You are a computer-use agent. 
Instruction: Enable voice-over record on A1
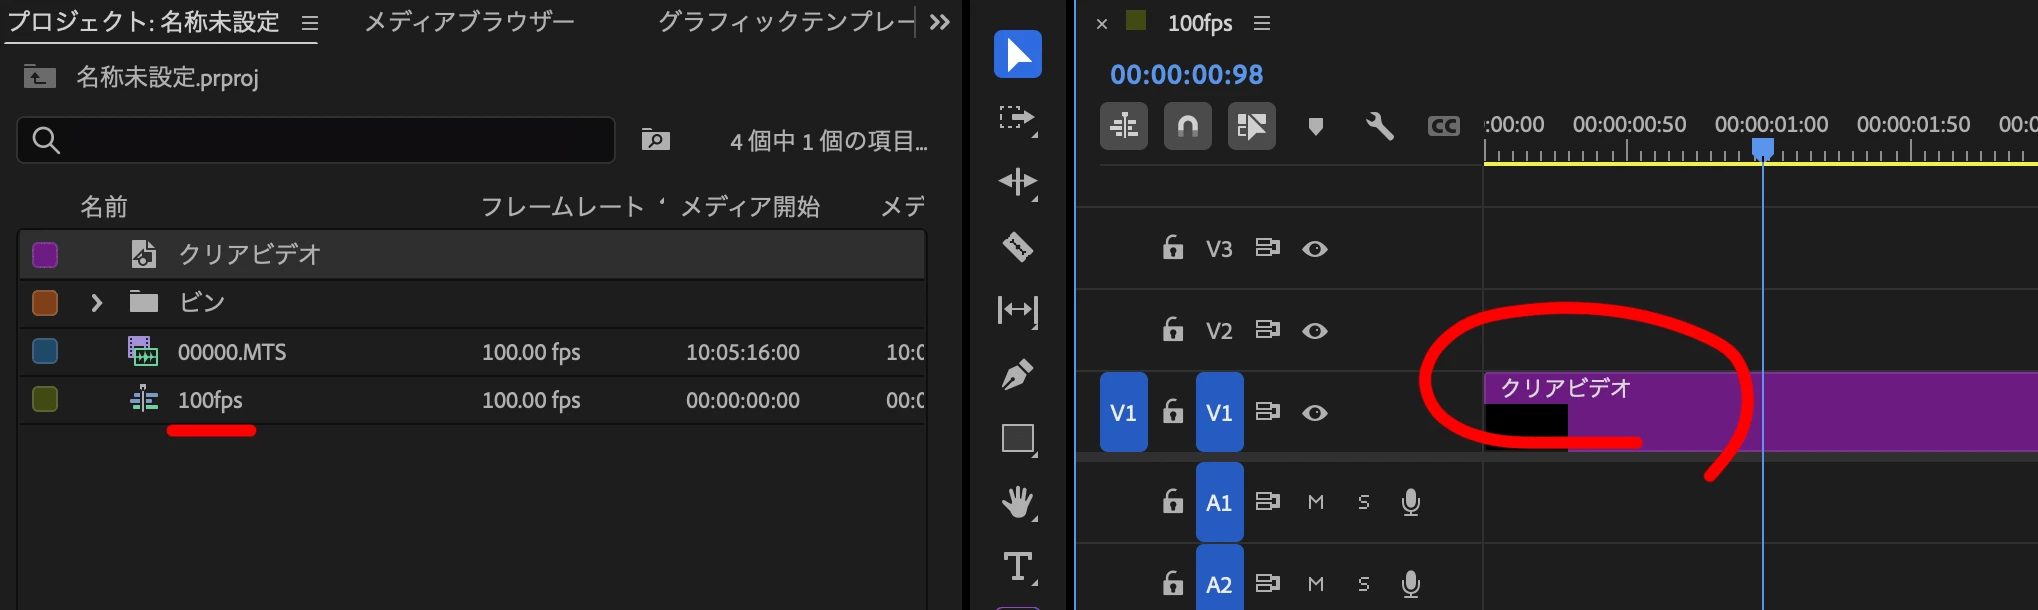point(1411,502)
